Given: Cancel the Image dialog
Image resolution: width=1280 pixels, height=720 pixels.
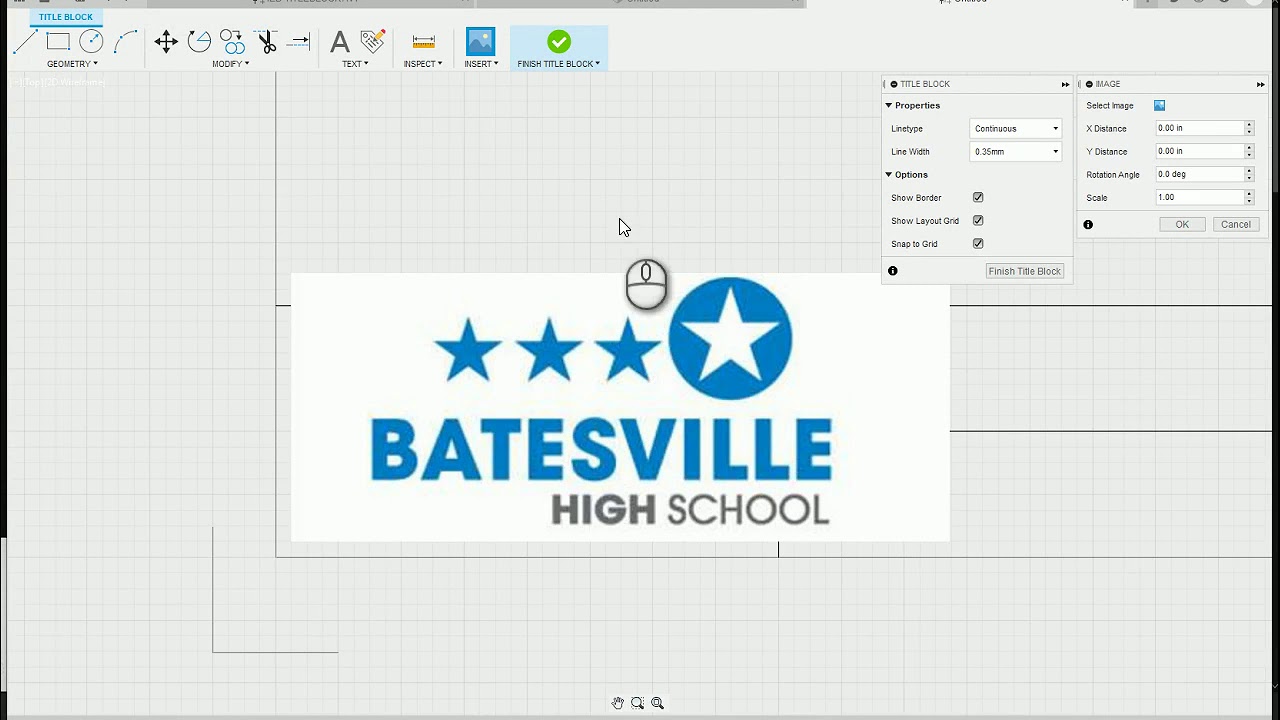Looking at the screenshot, I should pos(1236,225).
